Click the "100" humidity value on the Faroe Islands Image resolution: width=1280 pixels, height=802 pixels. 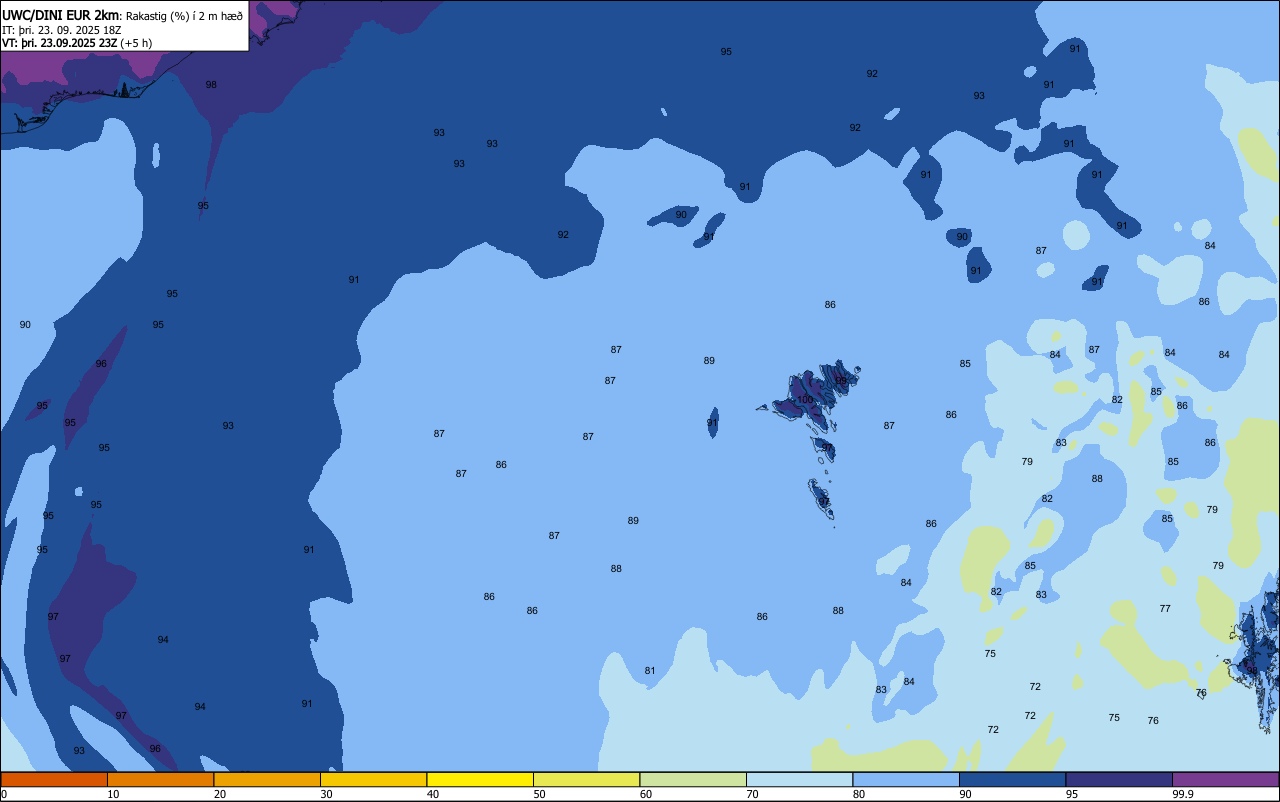tap(805, 400)
